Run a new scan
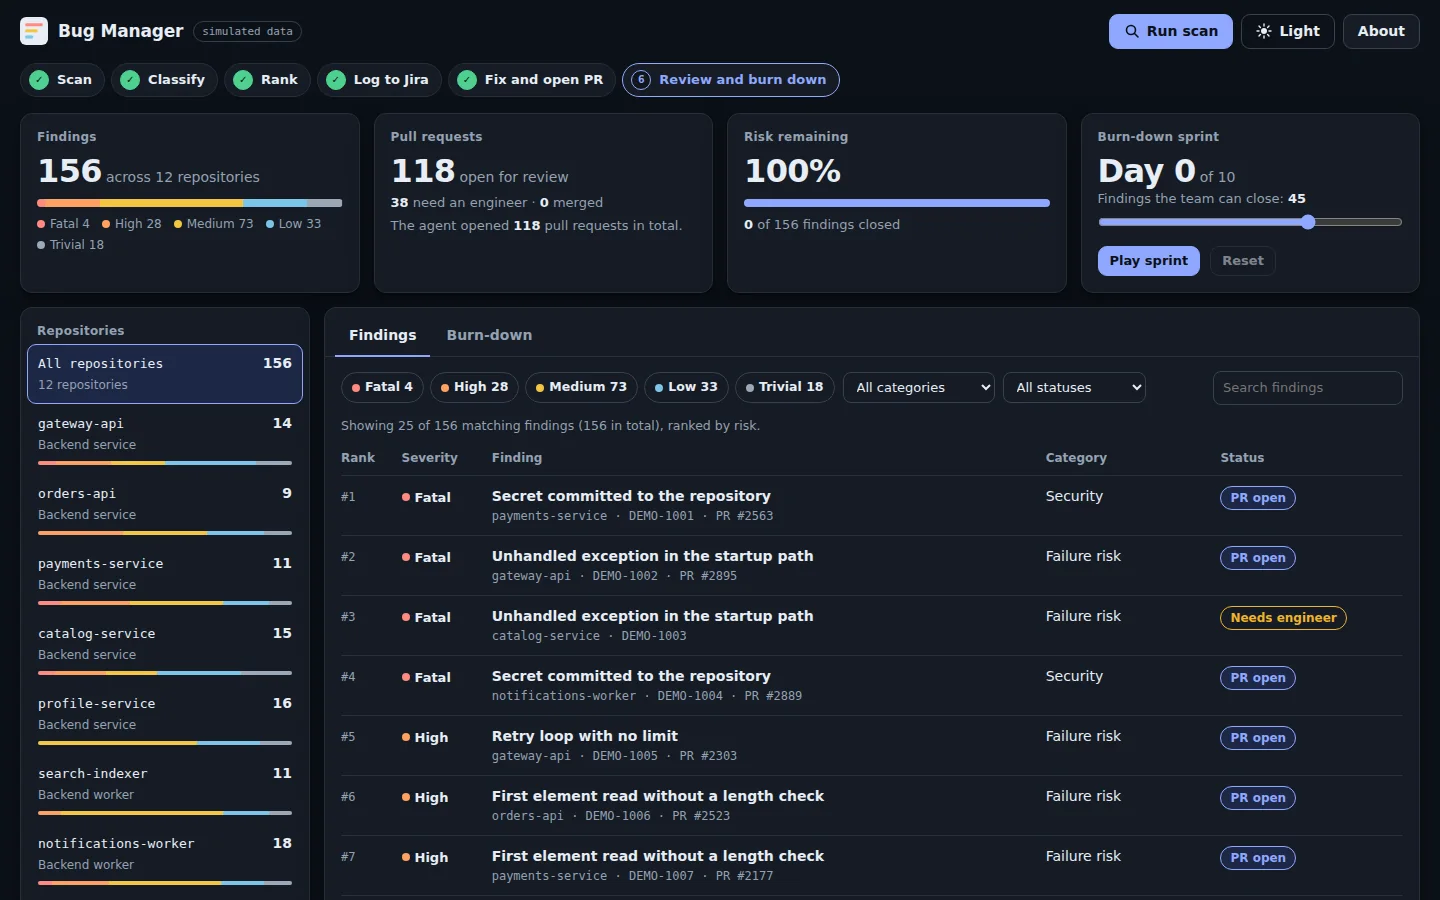The width and height of the screenshot is (1440, 900). [x=1171, y=31]
